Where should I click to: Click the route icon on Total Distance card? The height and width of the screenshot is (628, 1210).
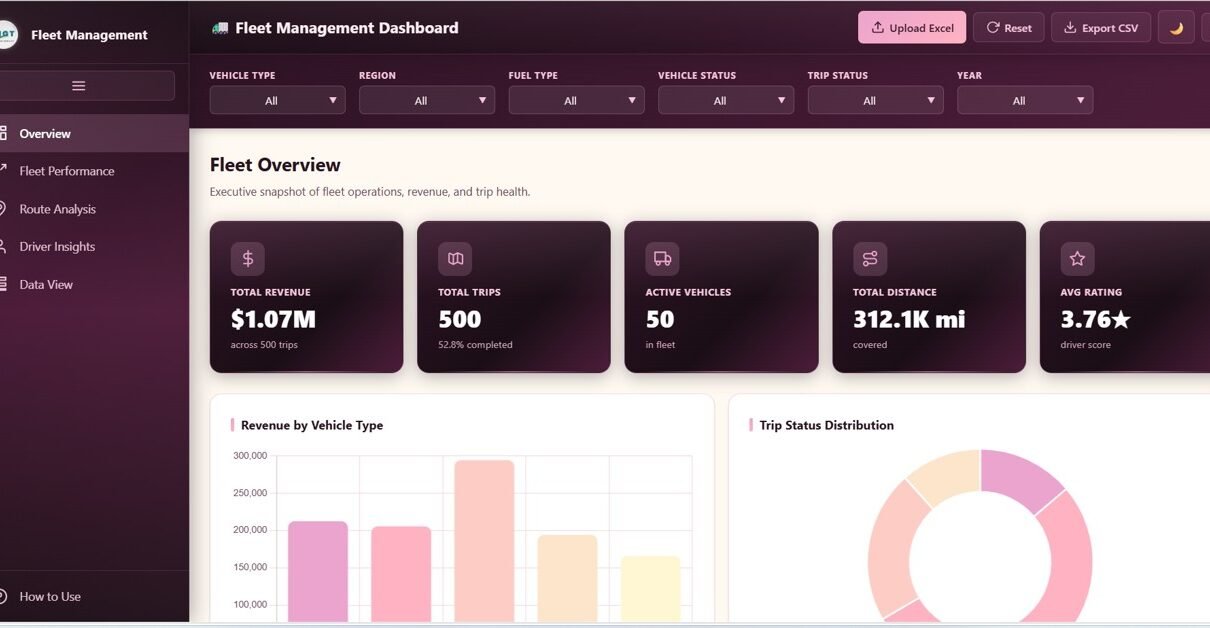pos(870,259)
